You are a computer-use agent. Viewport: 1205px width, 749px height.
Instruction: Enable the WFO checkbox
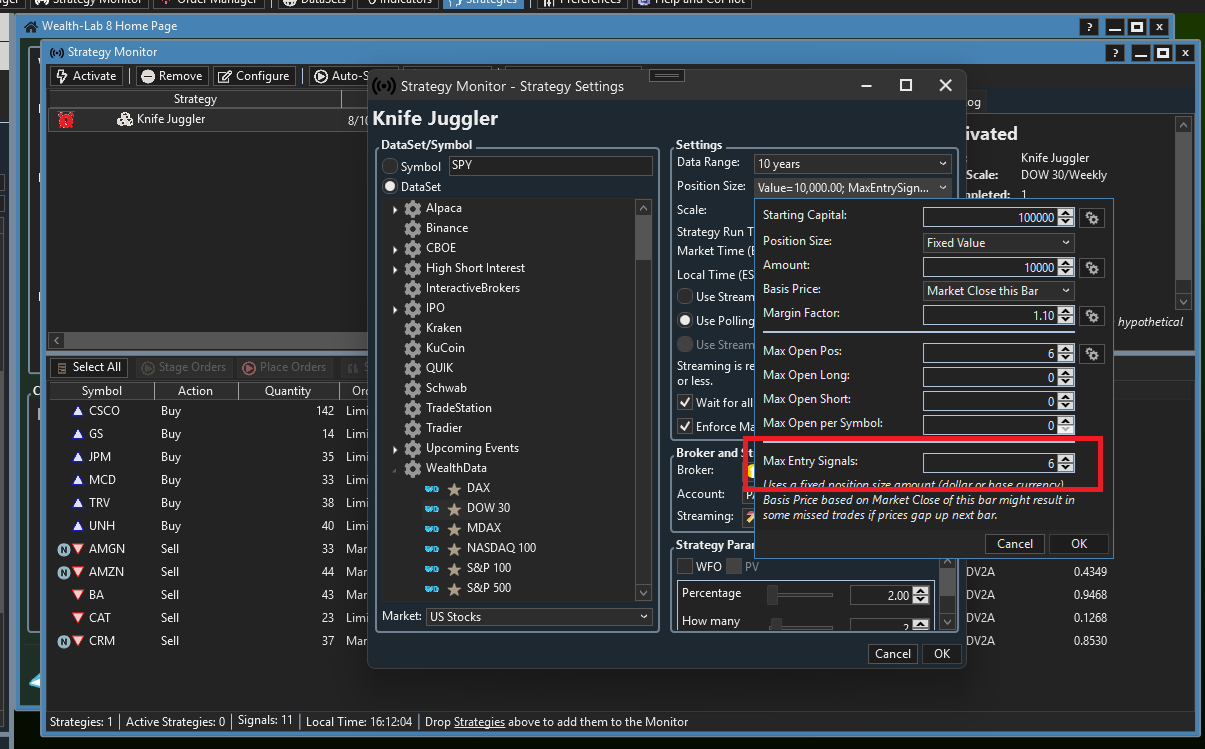(685, 567)
